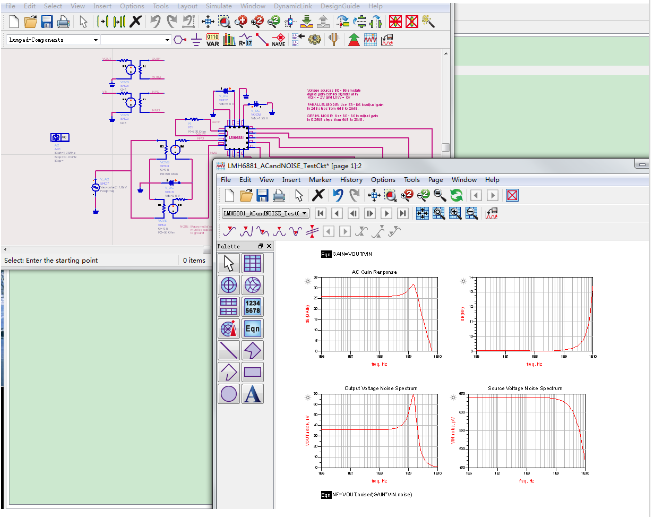Image resolution: width=651 pixels, height=517 pixels.
Task: Open Marker menu in data display window
Action: [x=320, y=180]
